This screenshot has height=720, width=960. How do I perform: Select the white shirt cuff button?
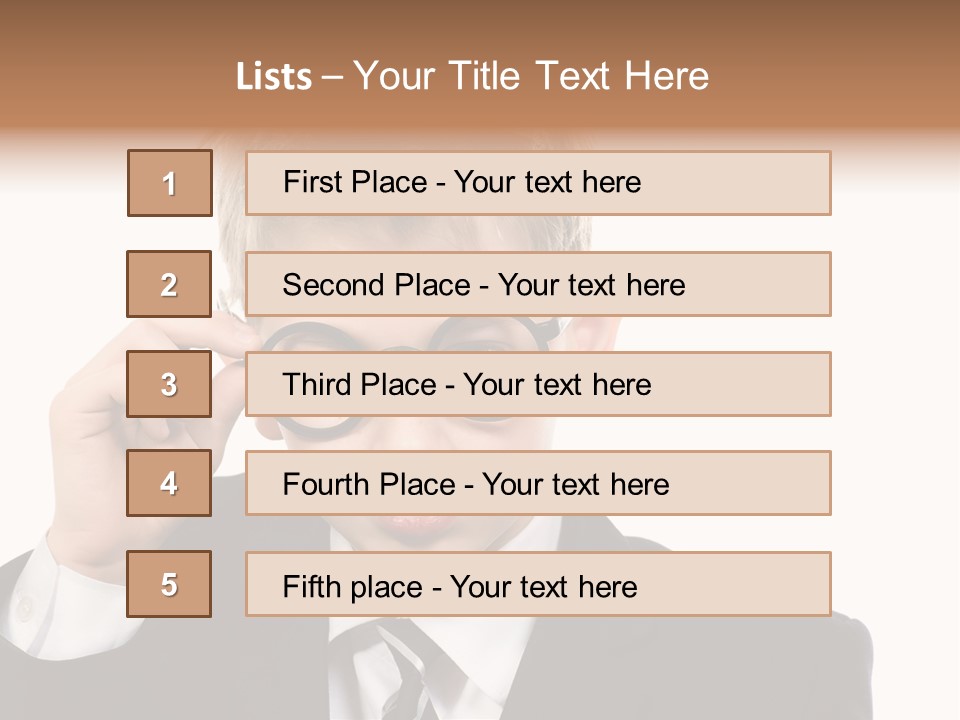[x=24, y=607]
